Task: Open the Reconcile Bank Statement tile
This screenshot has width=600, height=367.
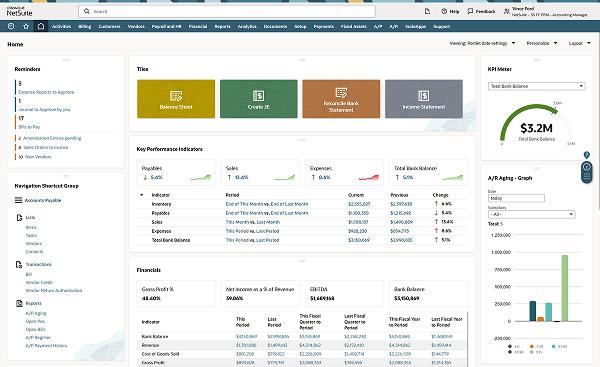Action: tap(341, 99)
